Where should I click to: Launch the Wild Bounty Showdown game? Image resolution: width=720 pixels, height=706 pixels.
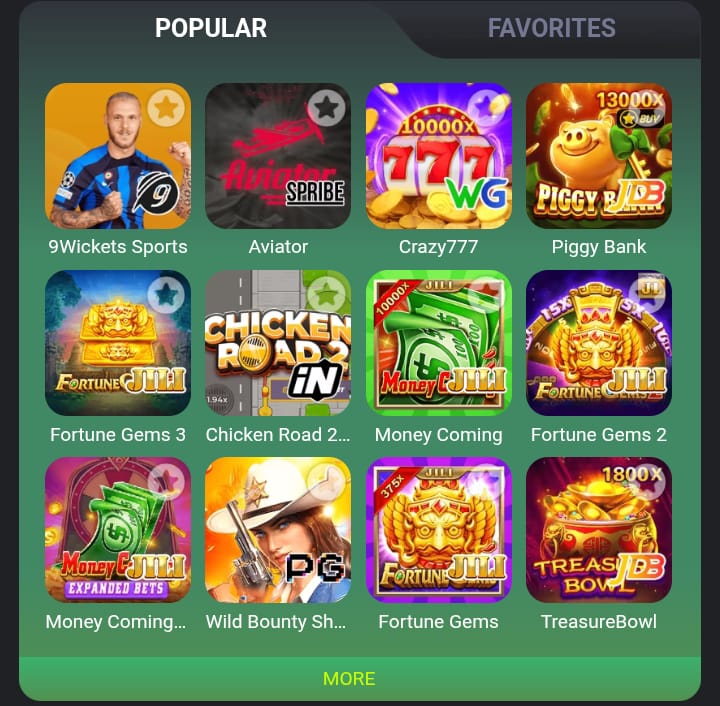coord(278,530)
